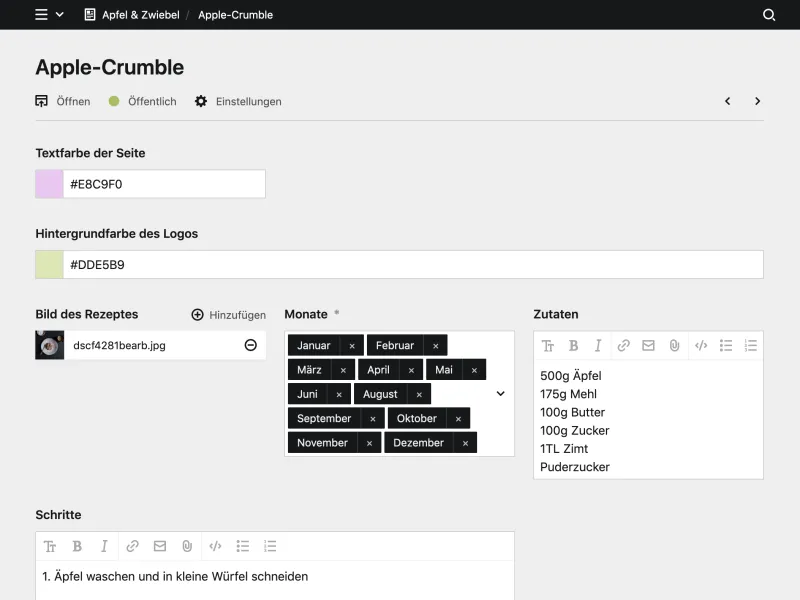This screenshot has height=600, width=800.
Task: Apply italic formatting in the Schritte toolbar
Action: click(x=104, y=546)
